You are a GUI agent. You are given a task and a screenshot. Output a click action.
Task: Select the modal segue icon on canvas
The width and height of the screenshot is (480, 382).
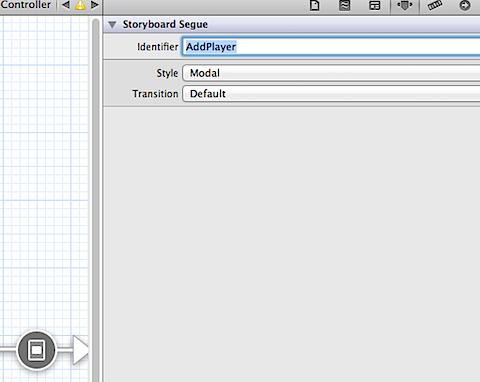pyautogui.click(x=36, y=350)
